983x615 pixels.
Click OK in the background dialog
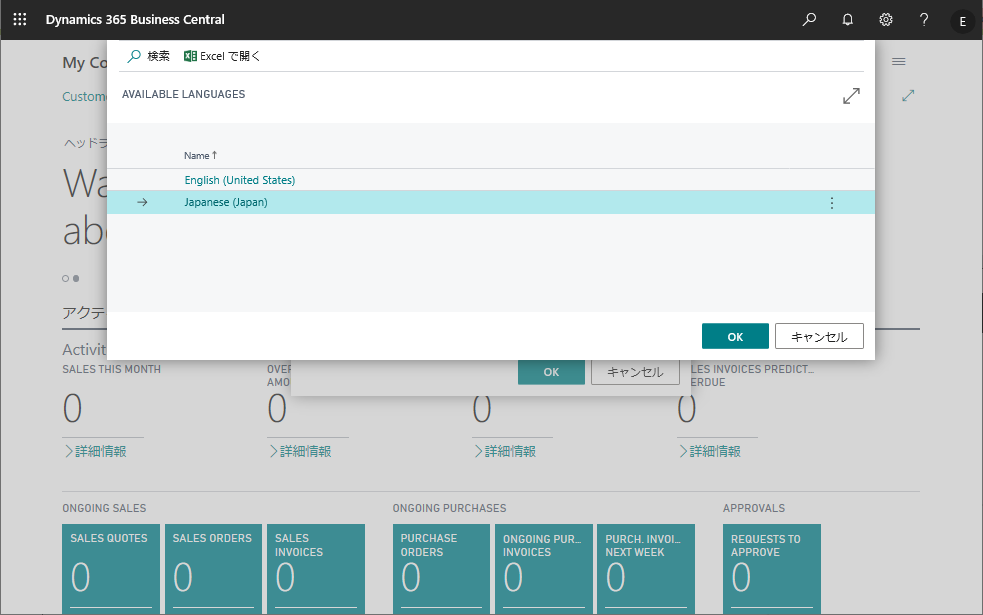tap(551, 372)
